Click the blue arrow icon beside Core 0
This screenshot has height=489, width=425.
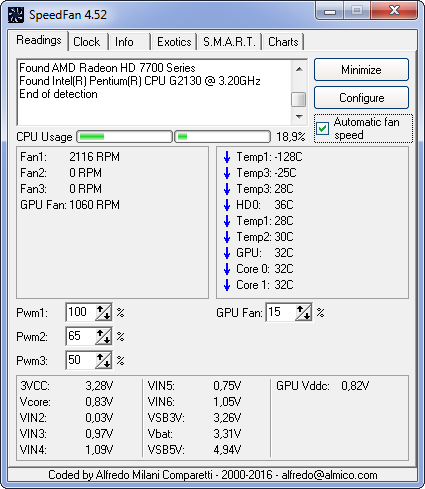(227, 269)
